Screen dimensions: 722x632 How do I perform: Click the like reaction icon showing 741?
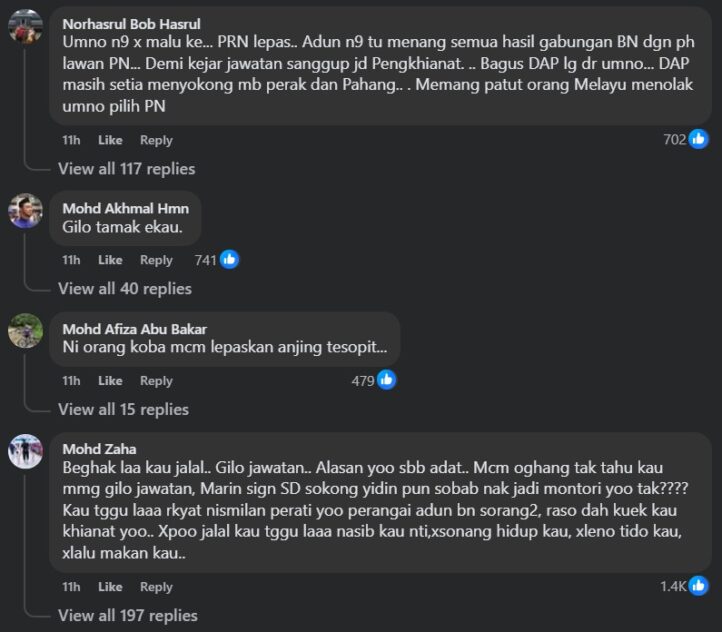[230, 260]
